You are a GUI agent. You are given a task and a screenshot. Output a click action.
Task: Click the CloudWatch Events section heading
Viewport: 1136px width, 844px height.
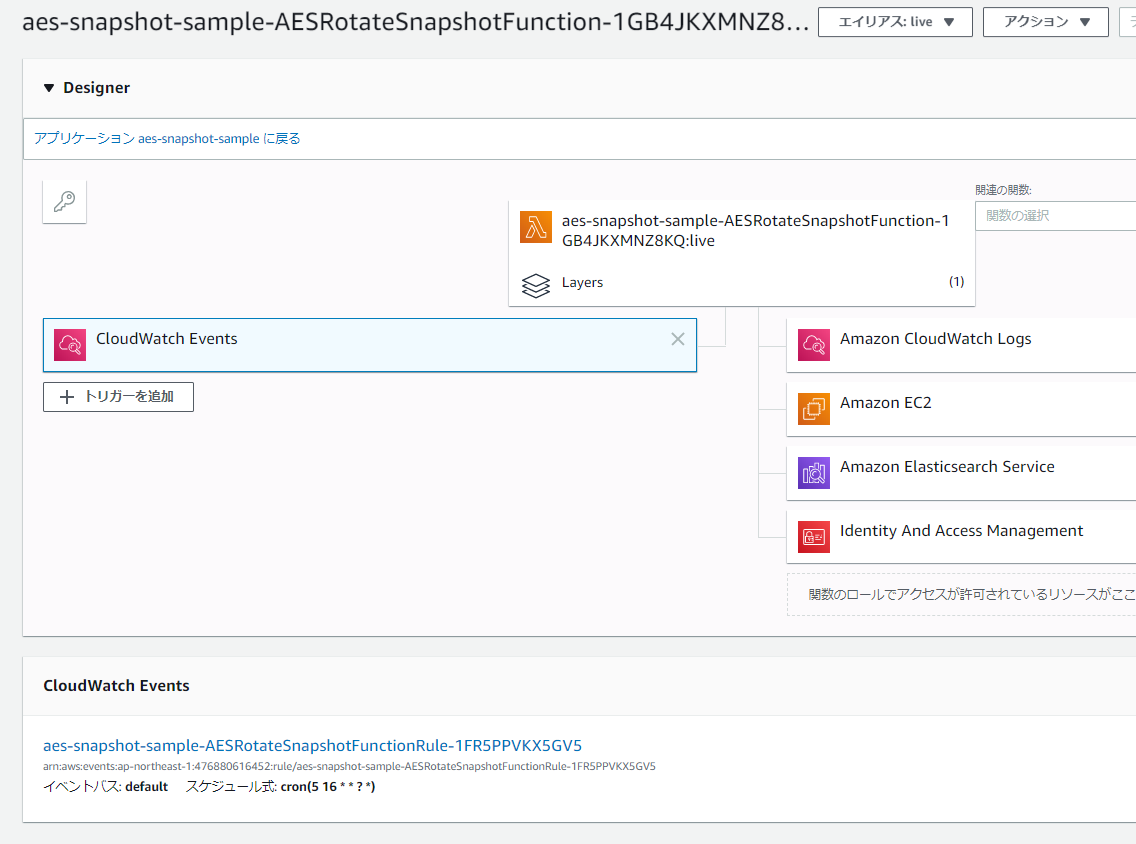pyautogui.click(x=116, y=685)
